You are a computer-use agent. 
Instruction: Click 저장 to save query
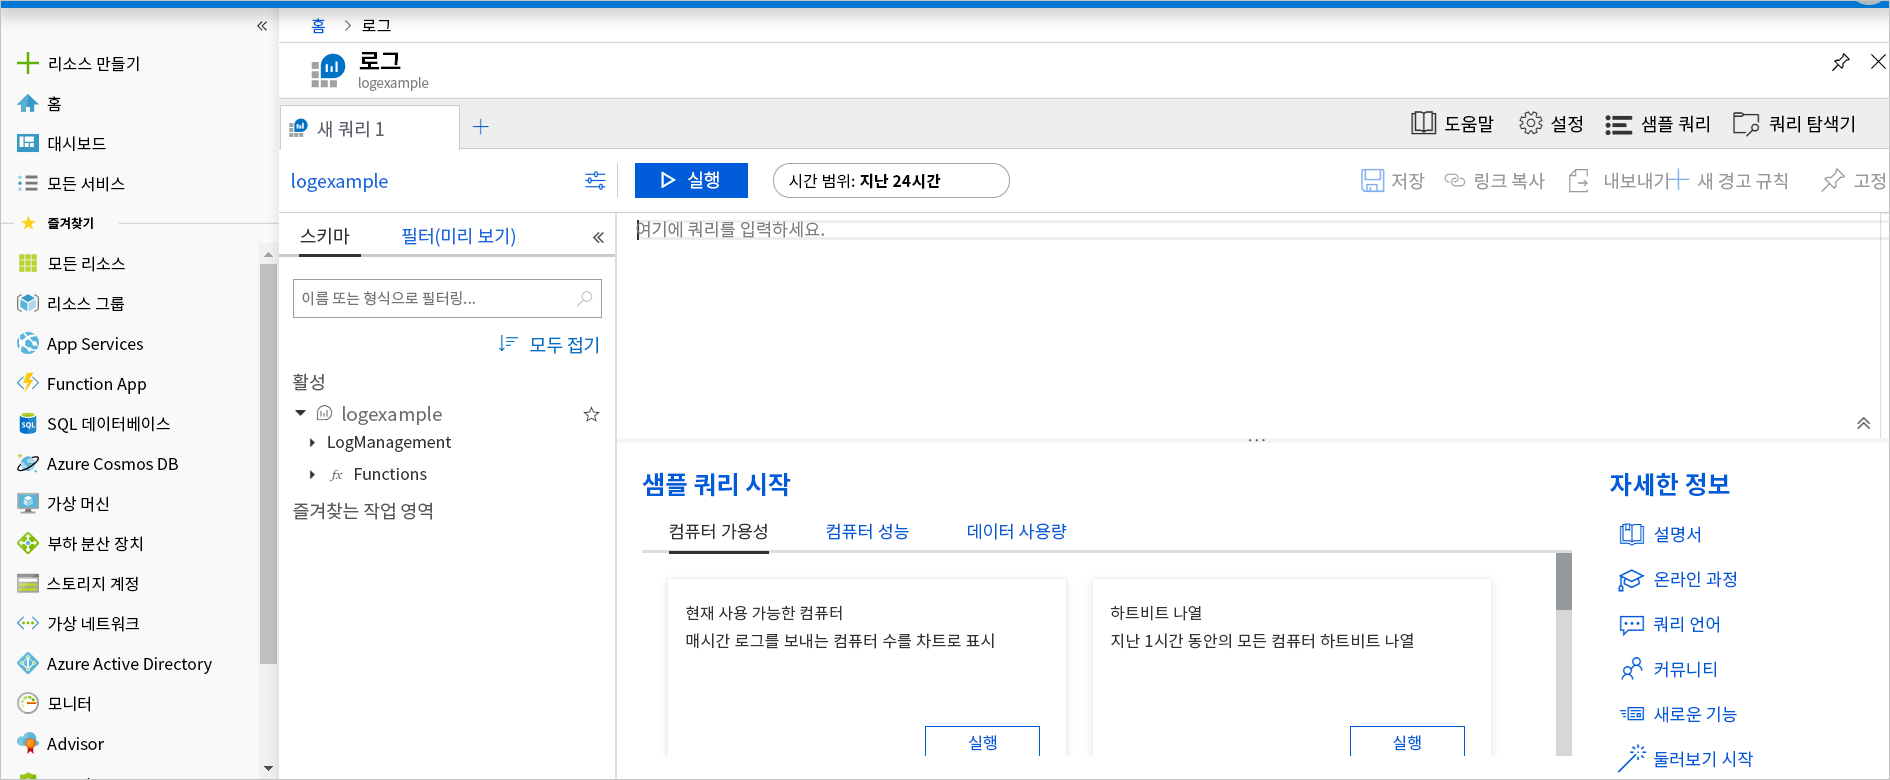click(1392, 181)
